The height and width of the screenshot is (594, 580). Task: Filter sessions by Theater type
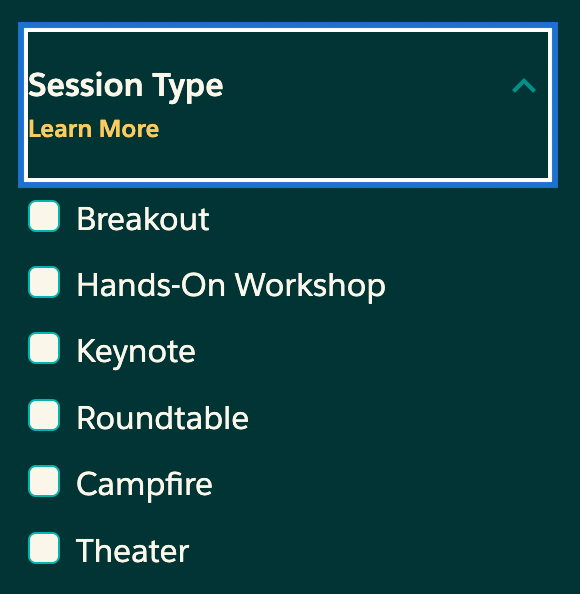point(44,548)
